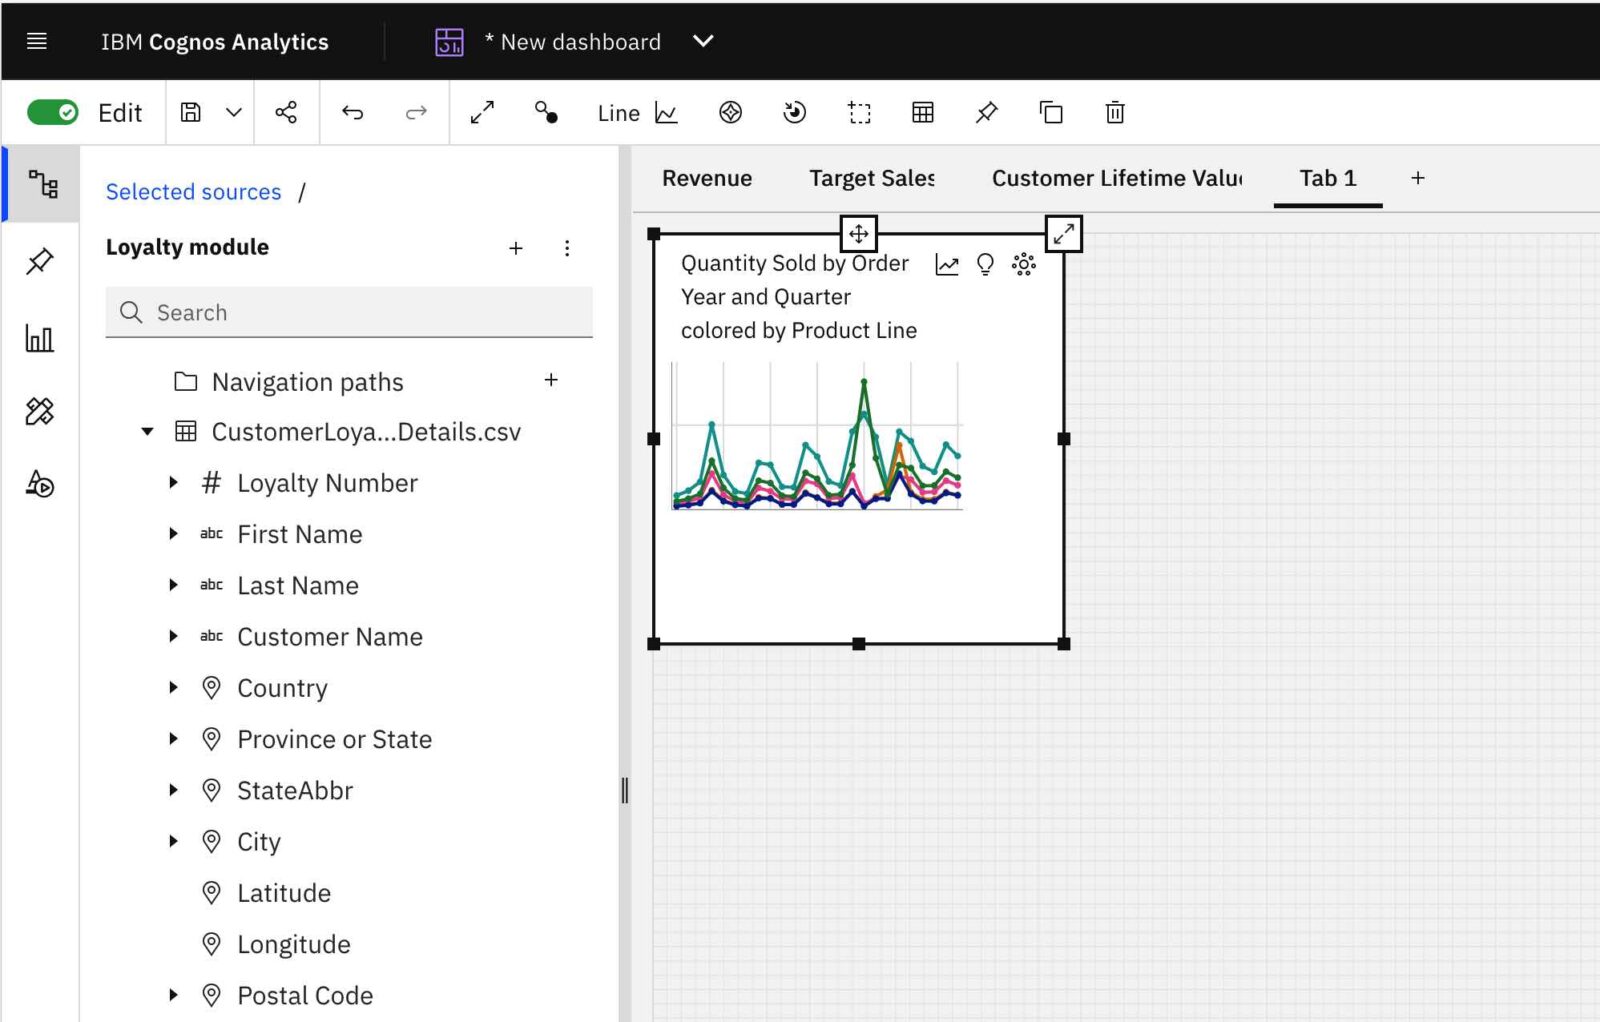1600x1022 pixels.
Task: Add a new dashboard tab with plus button
Action: [1418, 178]
